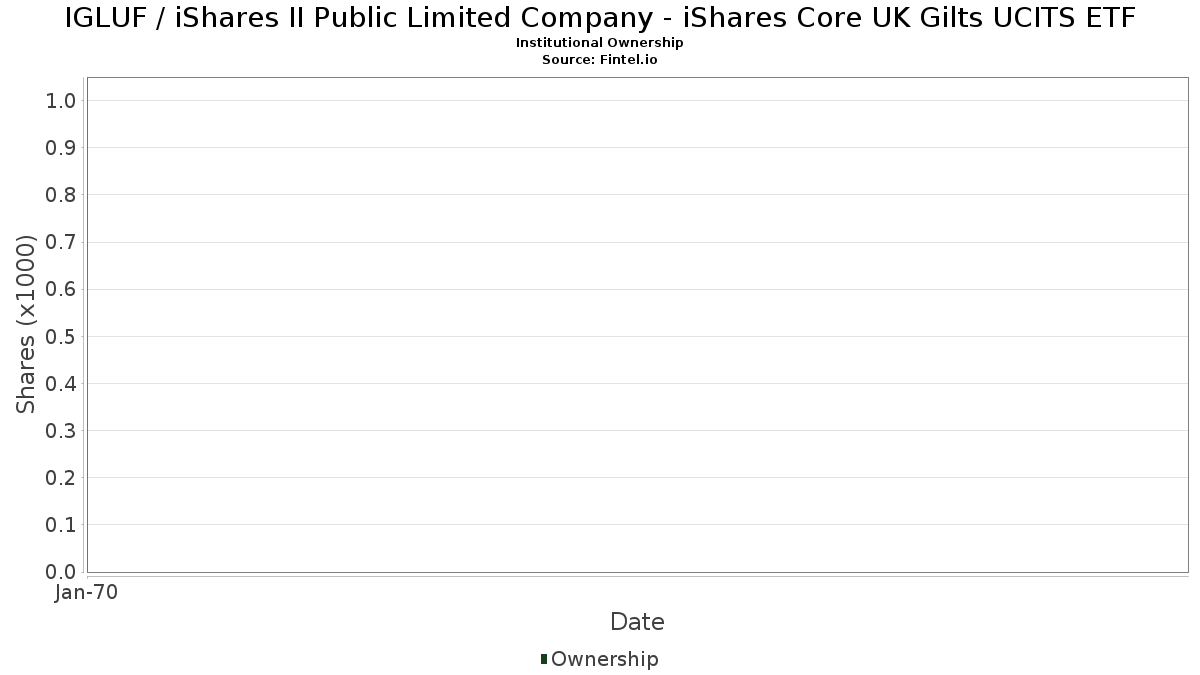Click the 0.9 y-axis tick label
Image resolution: width=1200 pixels, height=675 pixels.
(x=61, y=148)
